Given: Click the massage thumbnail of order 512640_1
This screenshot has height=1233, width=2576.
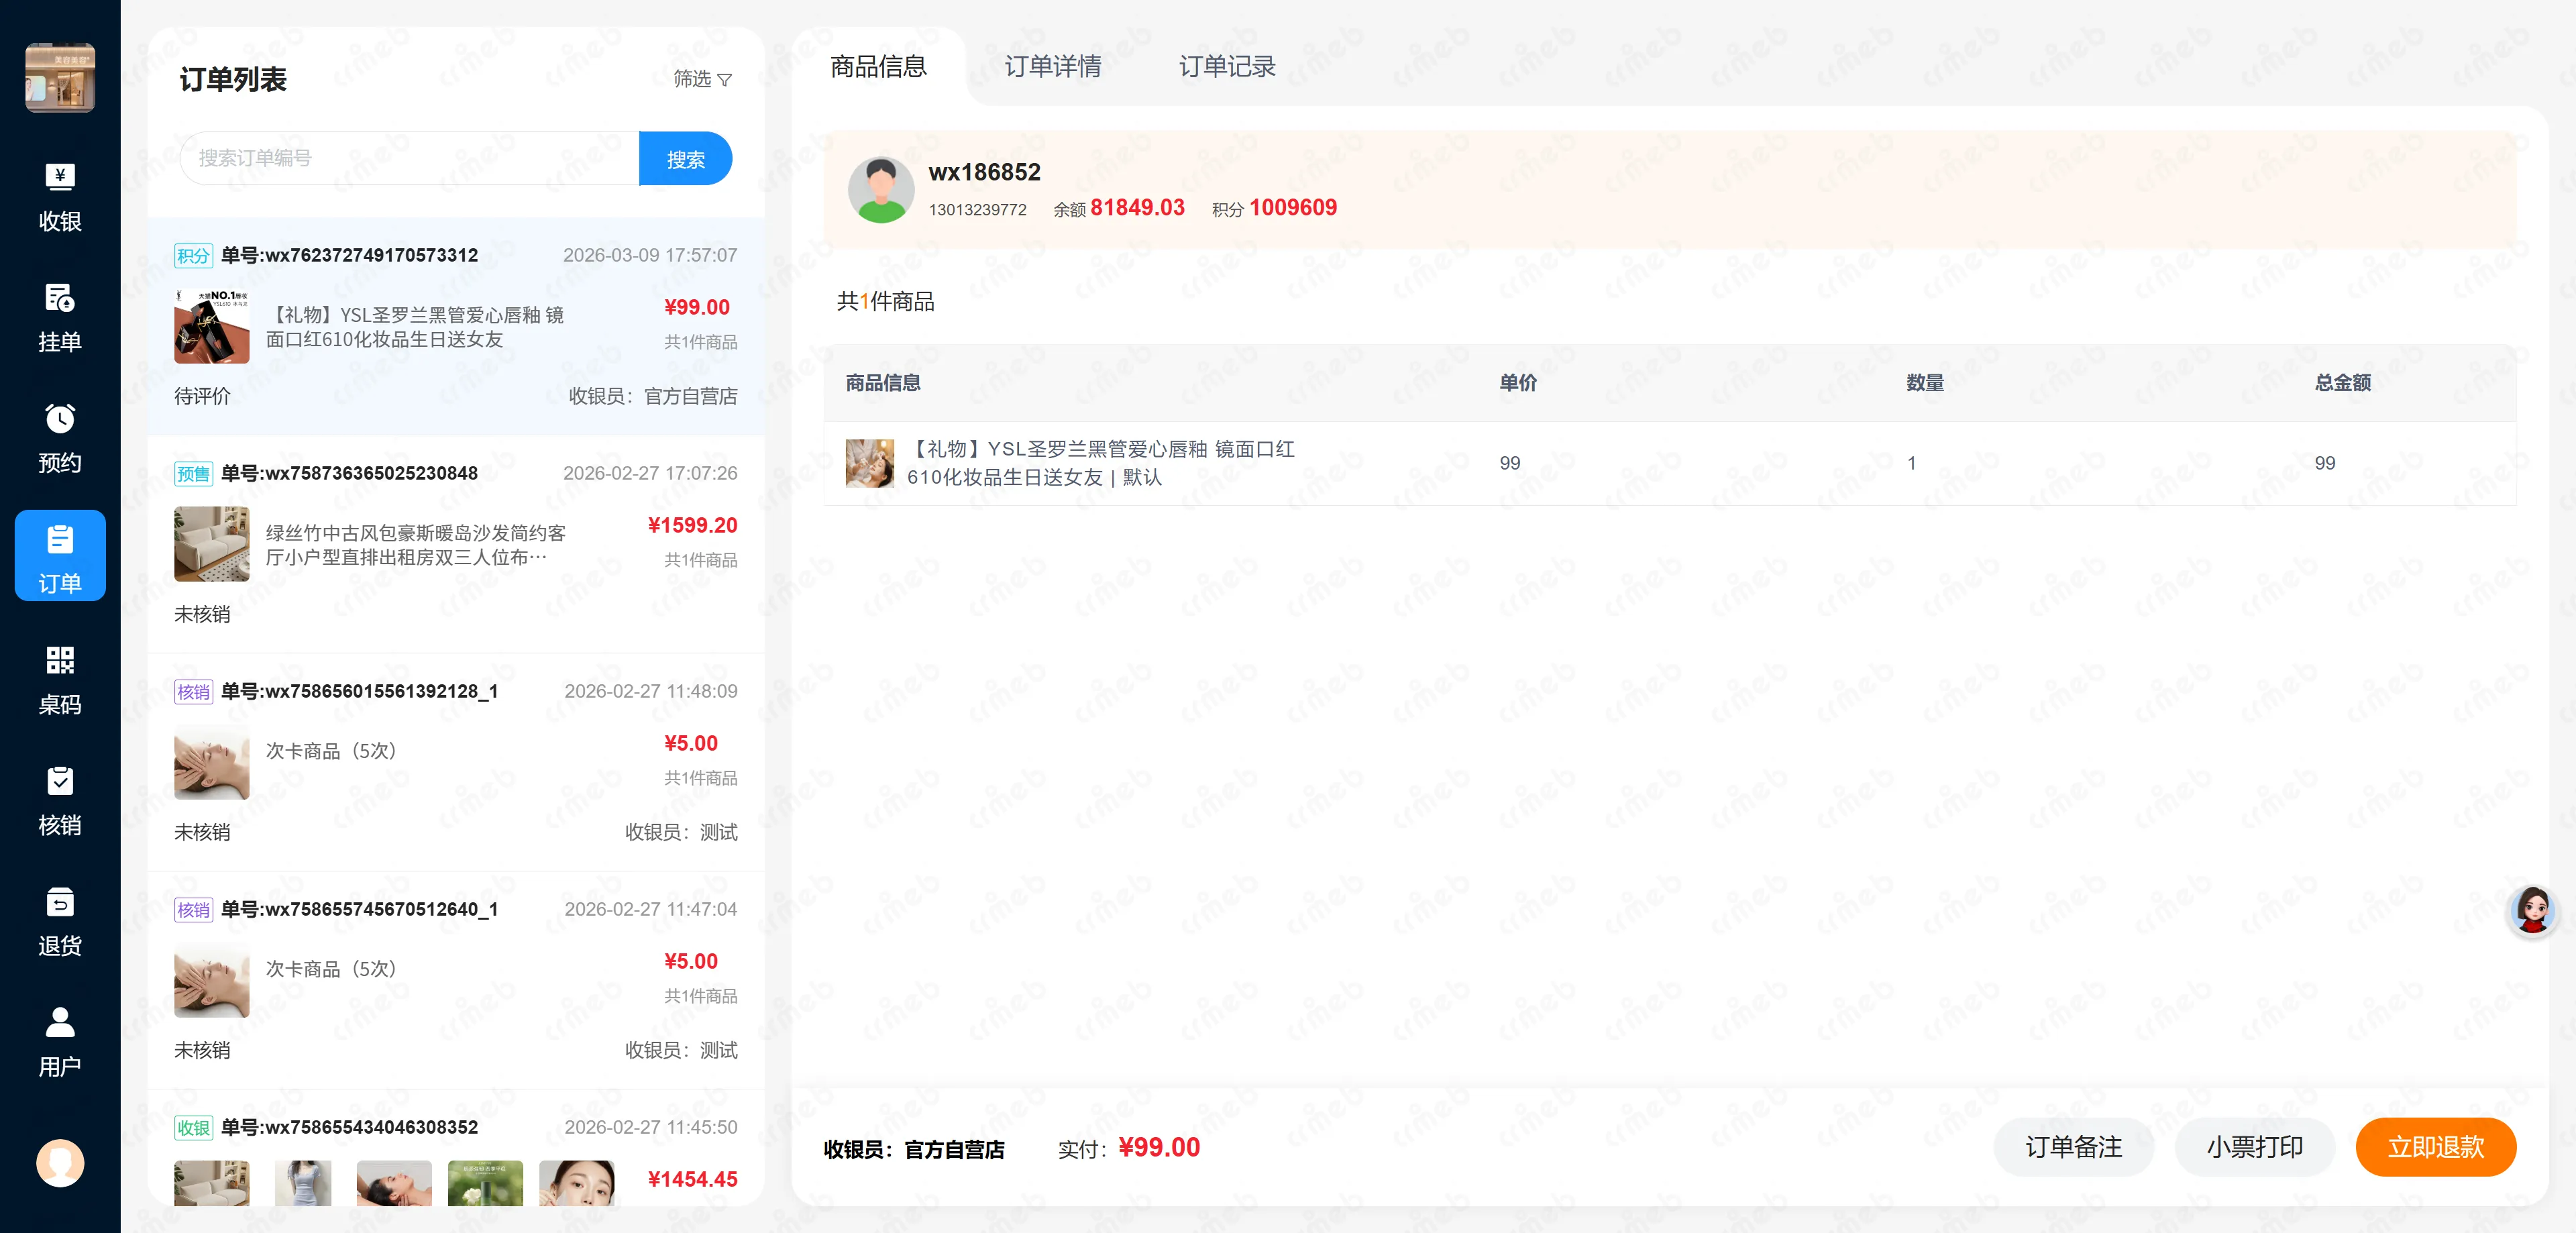Looking at the screenshot, I should click(211, 980).
